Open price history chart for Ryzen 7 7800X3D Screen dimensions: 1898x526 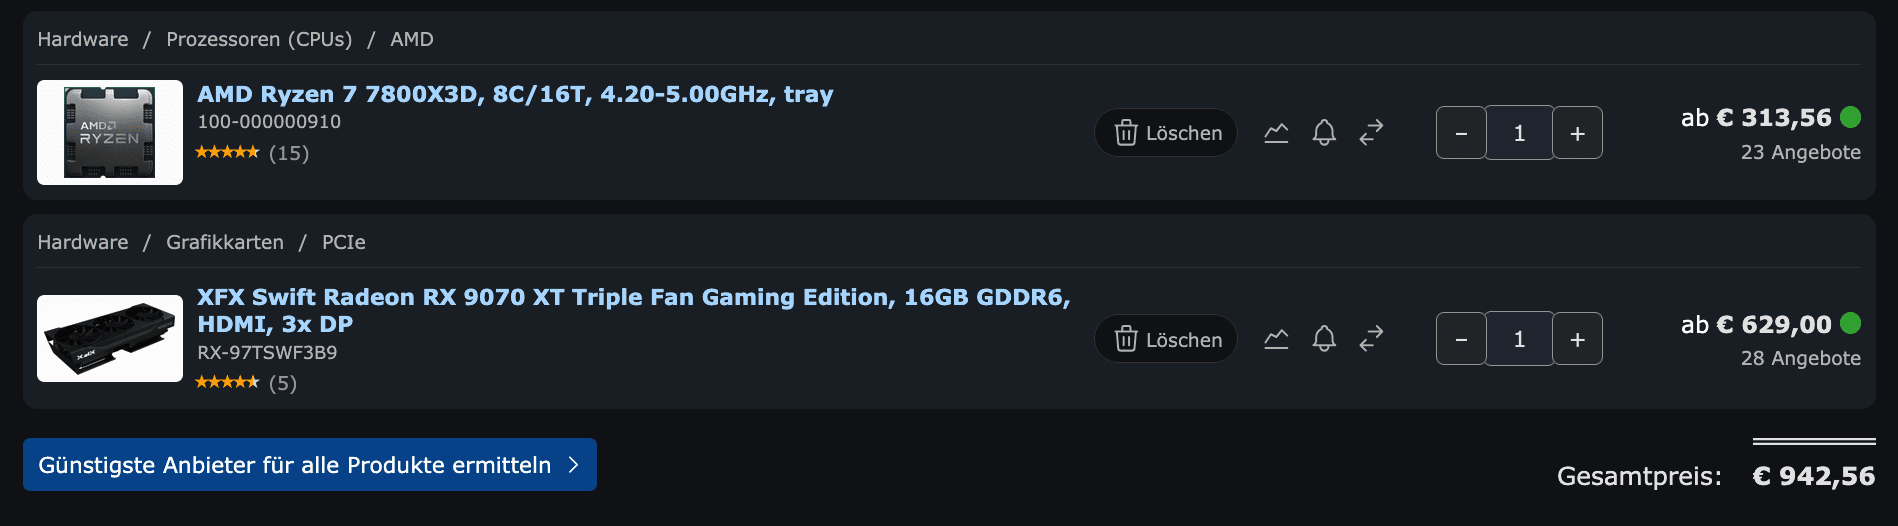[x=1276, y=133]
